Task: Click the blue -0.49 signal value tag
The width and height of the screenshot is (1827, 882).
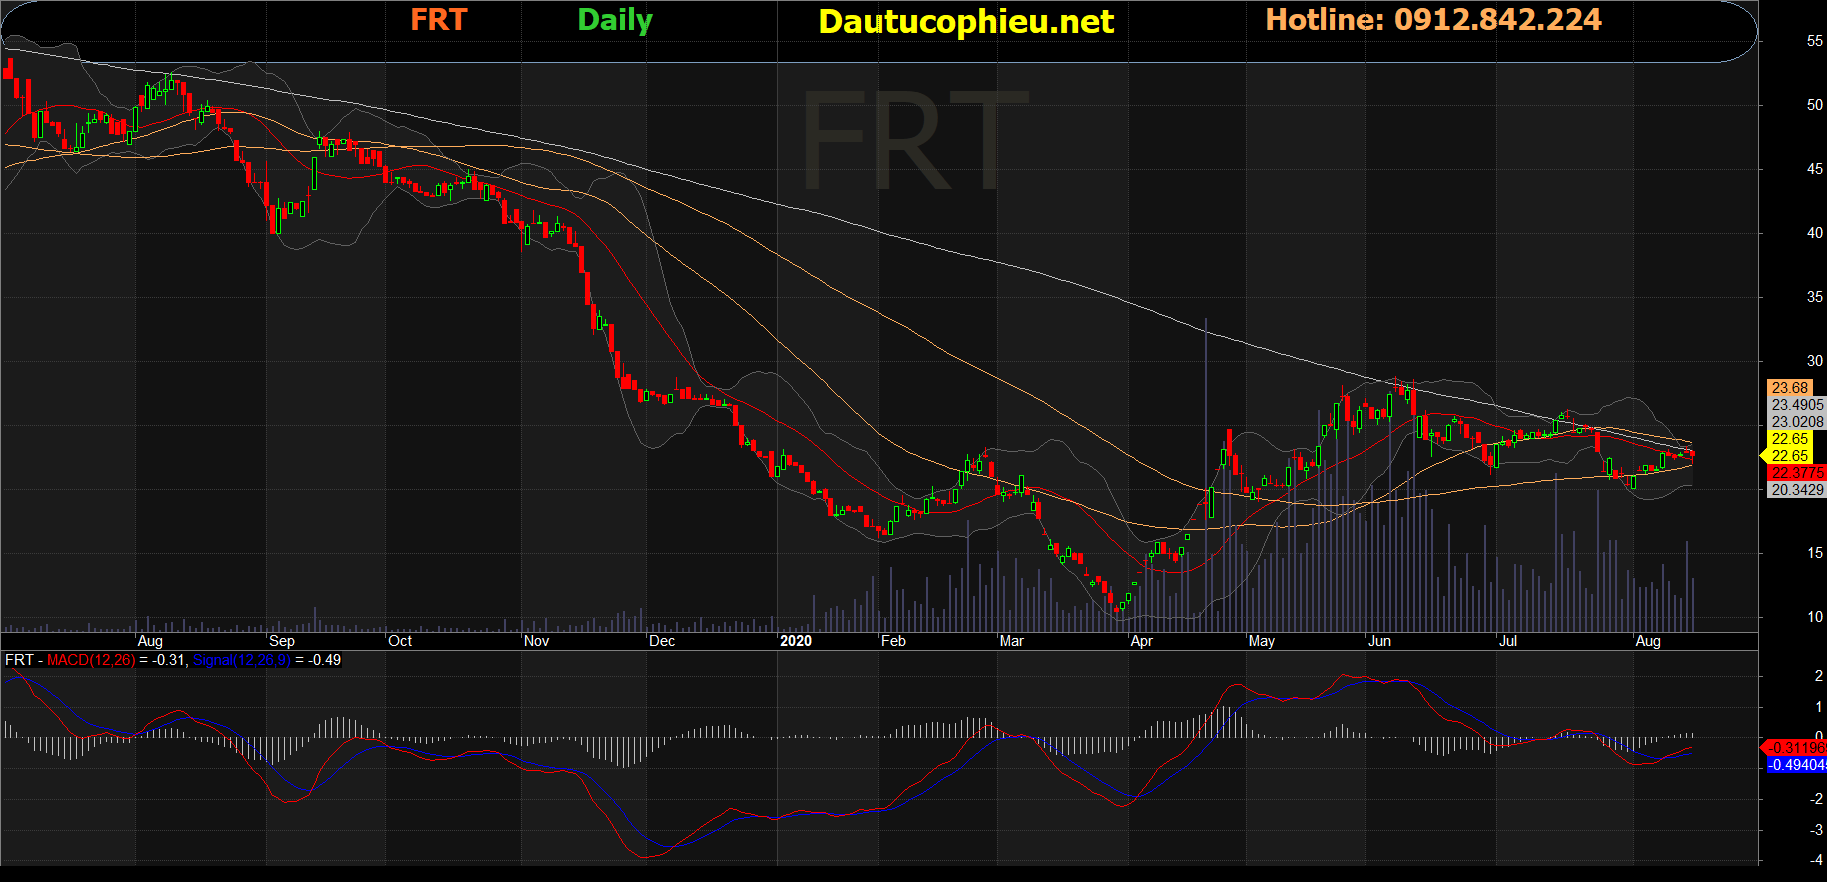Action: click(x=1797, y=765)
